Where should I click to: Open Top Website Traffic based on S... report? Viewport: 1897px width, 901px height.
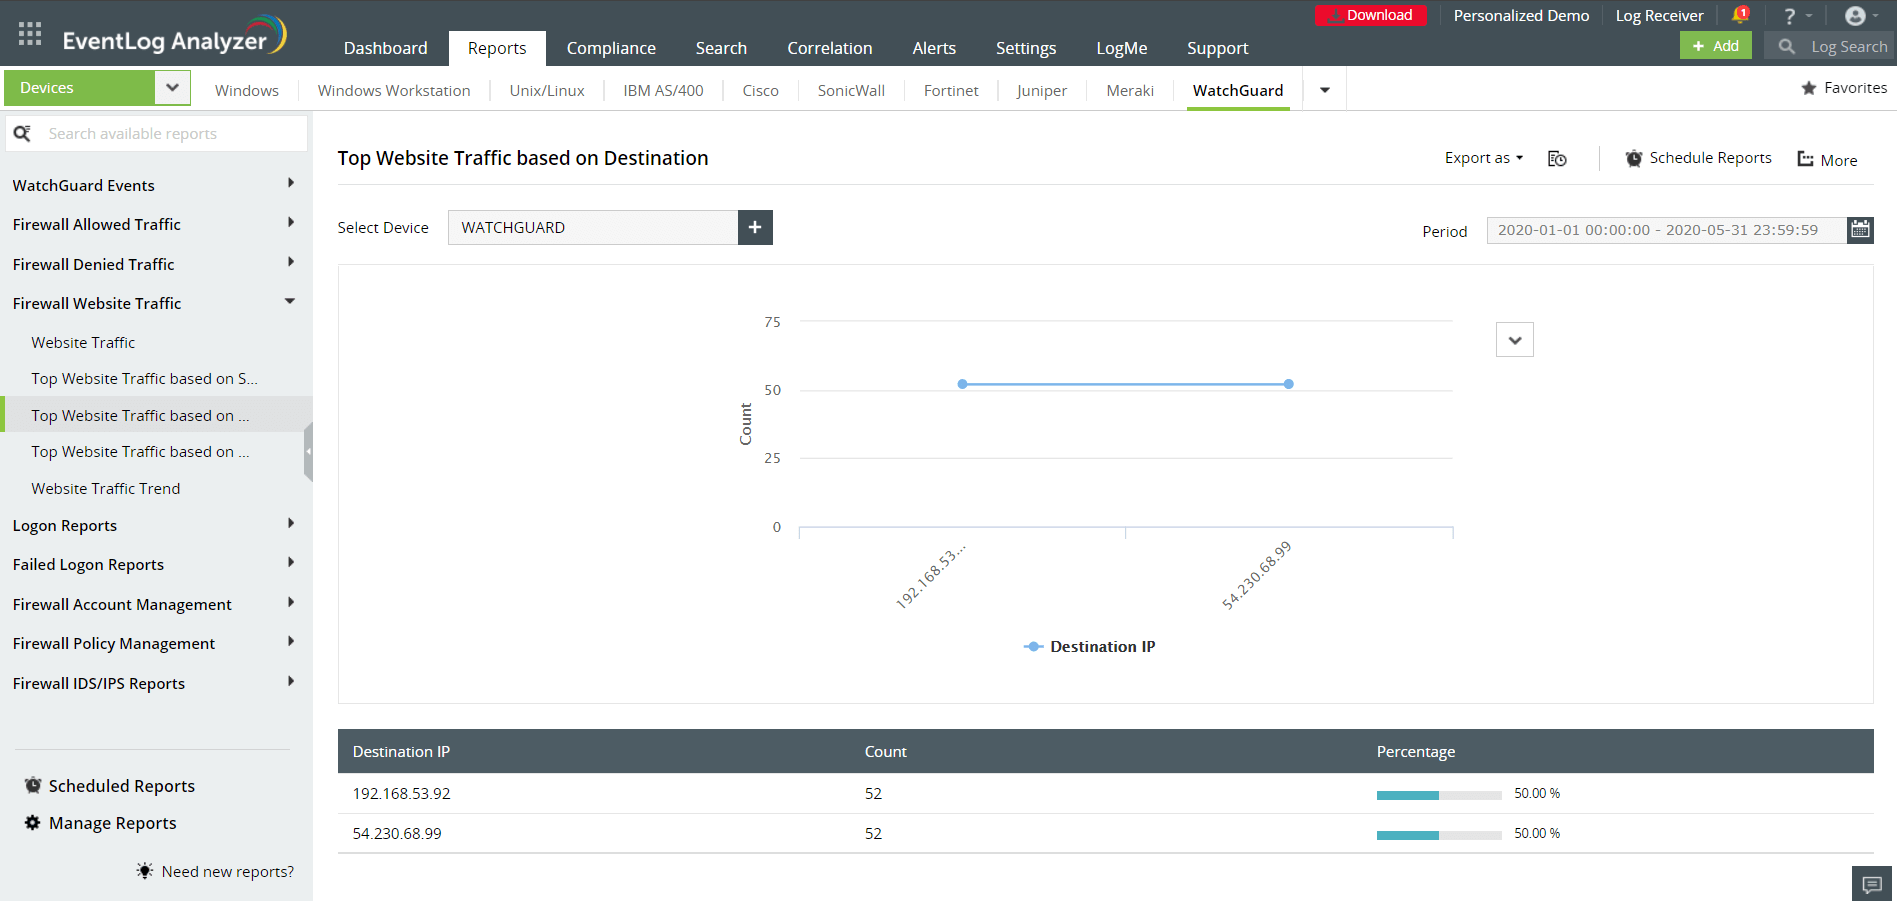(x=144, y=378)
